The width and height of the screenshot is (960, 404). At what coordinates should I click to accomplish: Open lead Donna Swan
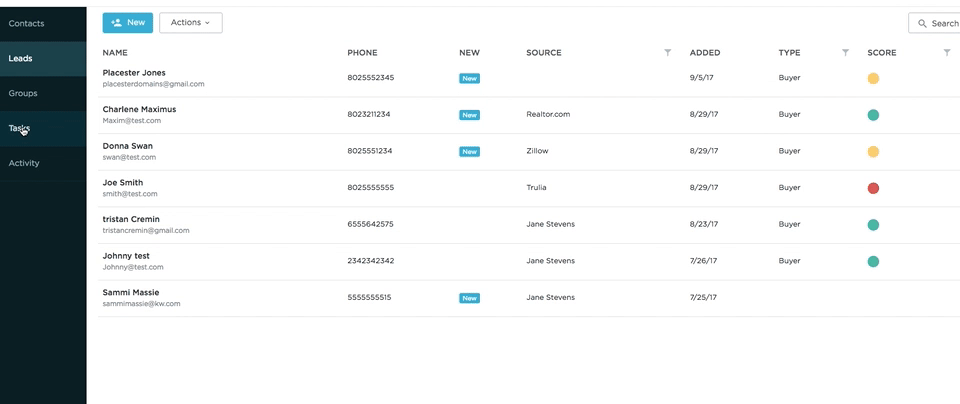coord(127,146)
